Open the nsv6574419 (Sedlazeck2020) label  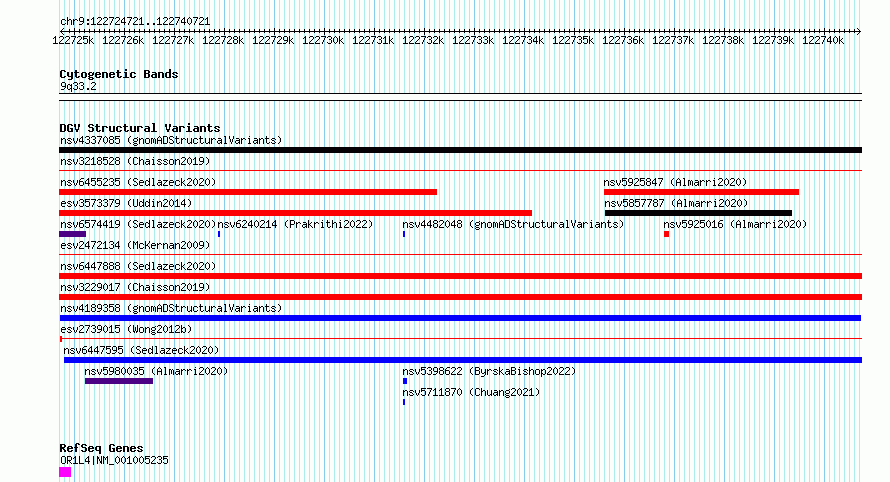(138, 224)
